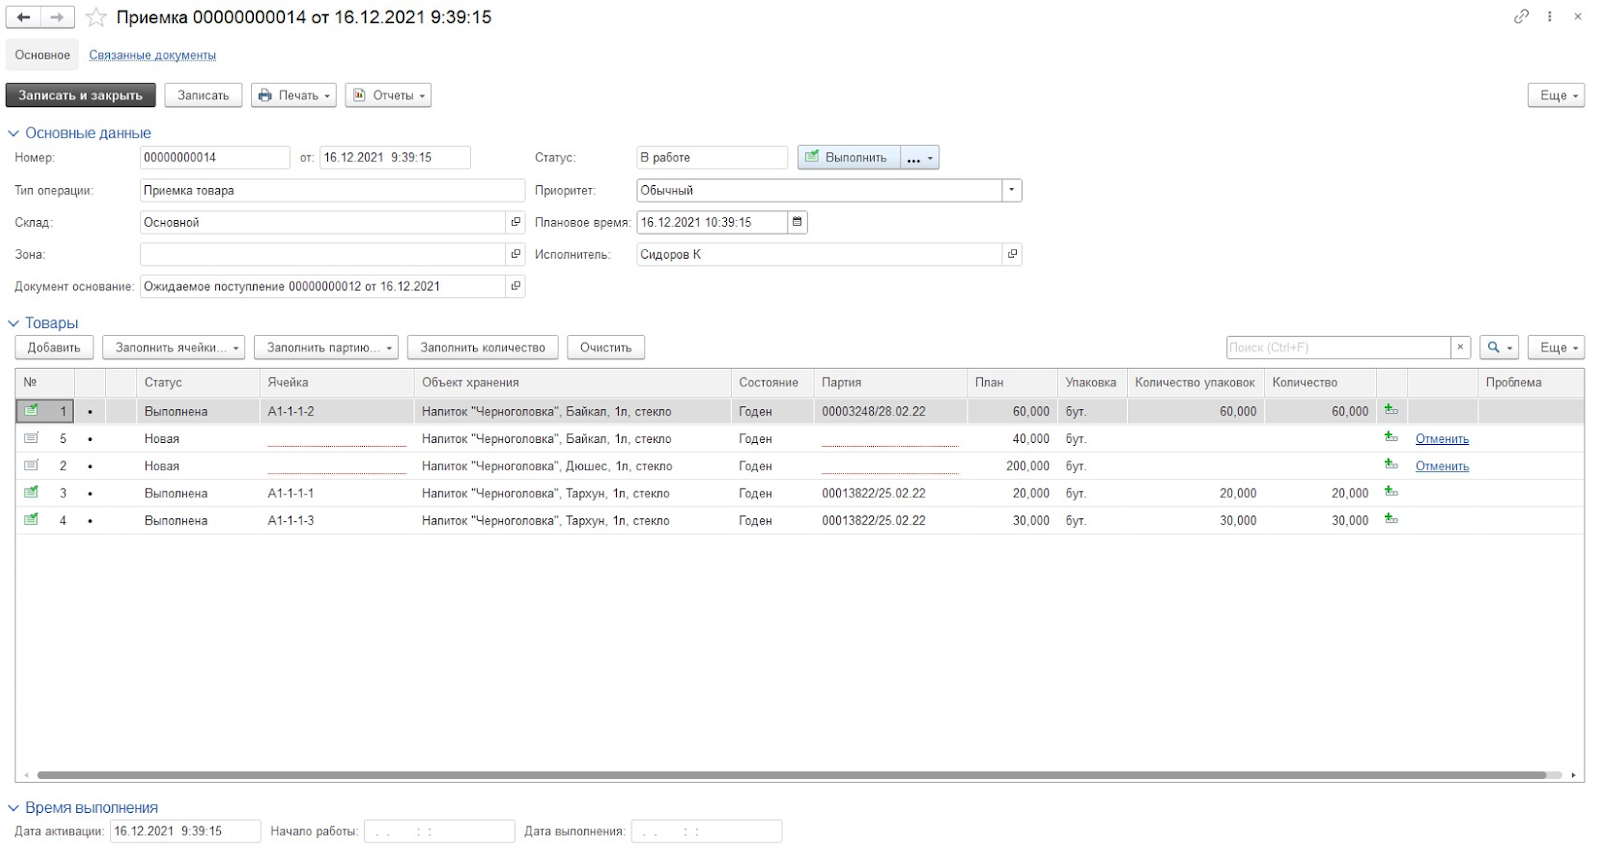This screenshot has height=851, width=1600.
Task: Open the Приоритет dropdown arrow
Action: pos(1012,190)
